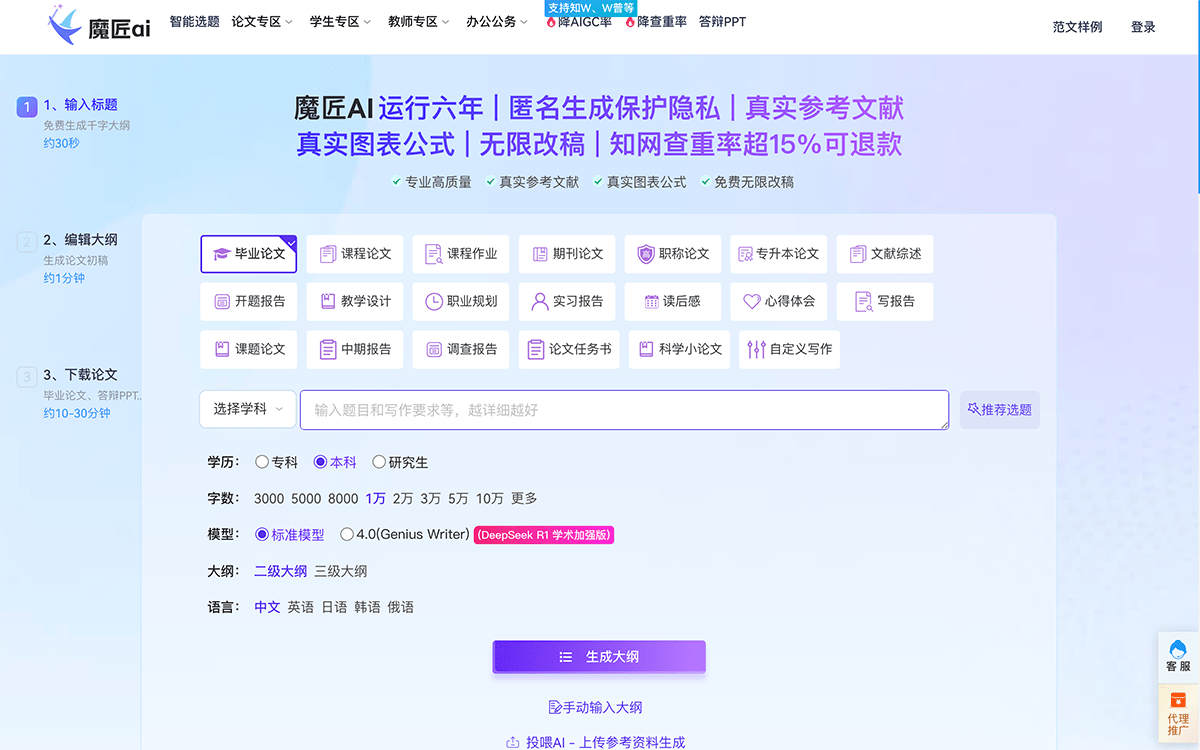
Task: Open the 选择学科 dropdown
Action: point(247,409)
